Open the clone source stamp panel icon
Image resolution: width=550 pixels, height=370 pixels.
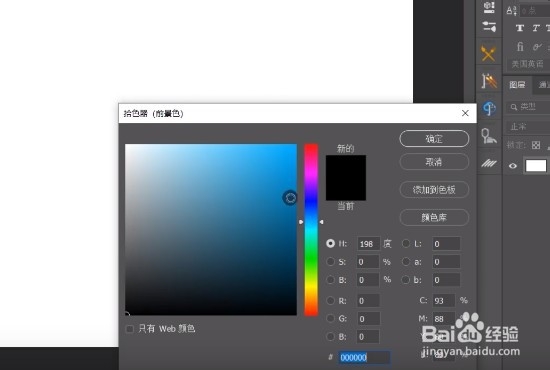(489, 136)
